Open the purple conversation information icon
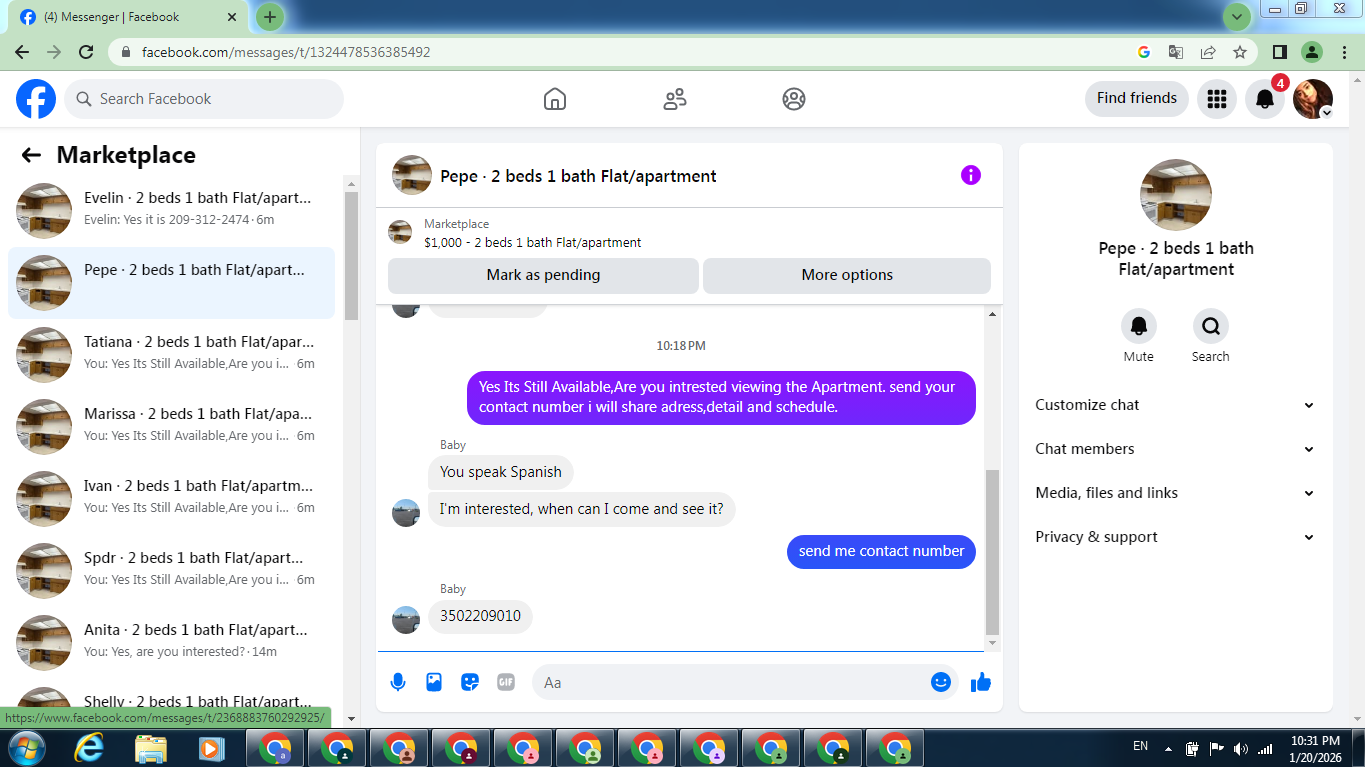The height and width of the screenshot is (767, 1365). tap(971, 175)
